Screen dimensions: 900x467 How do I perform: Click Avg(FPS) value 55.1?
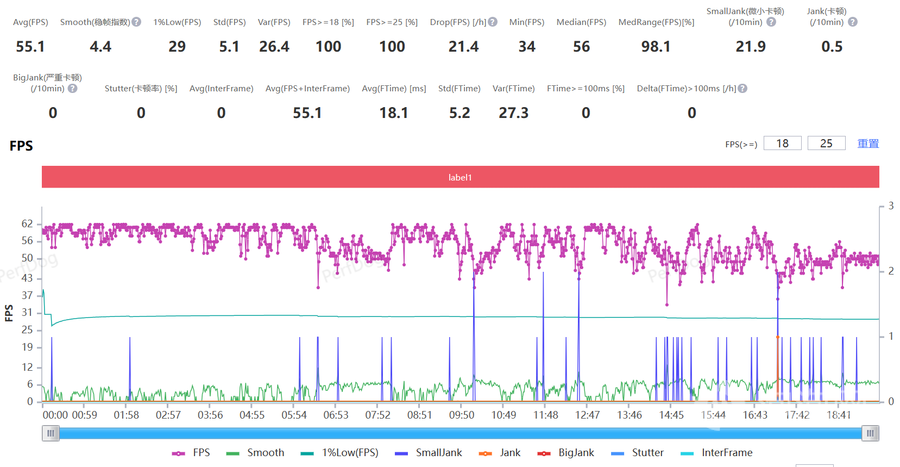click(30, 46)
